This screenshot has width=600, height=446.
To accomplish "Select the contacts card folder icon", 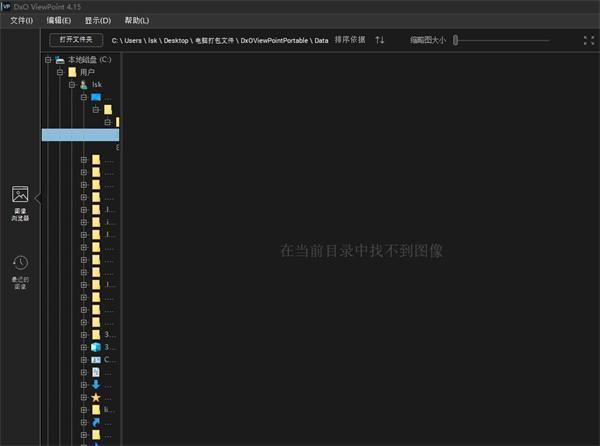I will click(96, 360).
